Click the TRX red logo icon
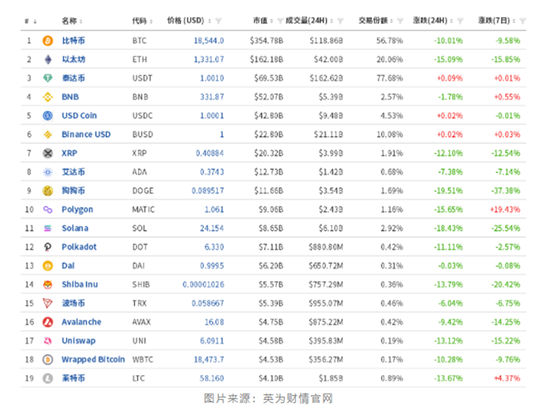This screenshot has height=412, width=556. (48, 303)
